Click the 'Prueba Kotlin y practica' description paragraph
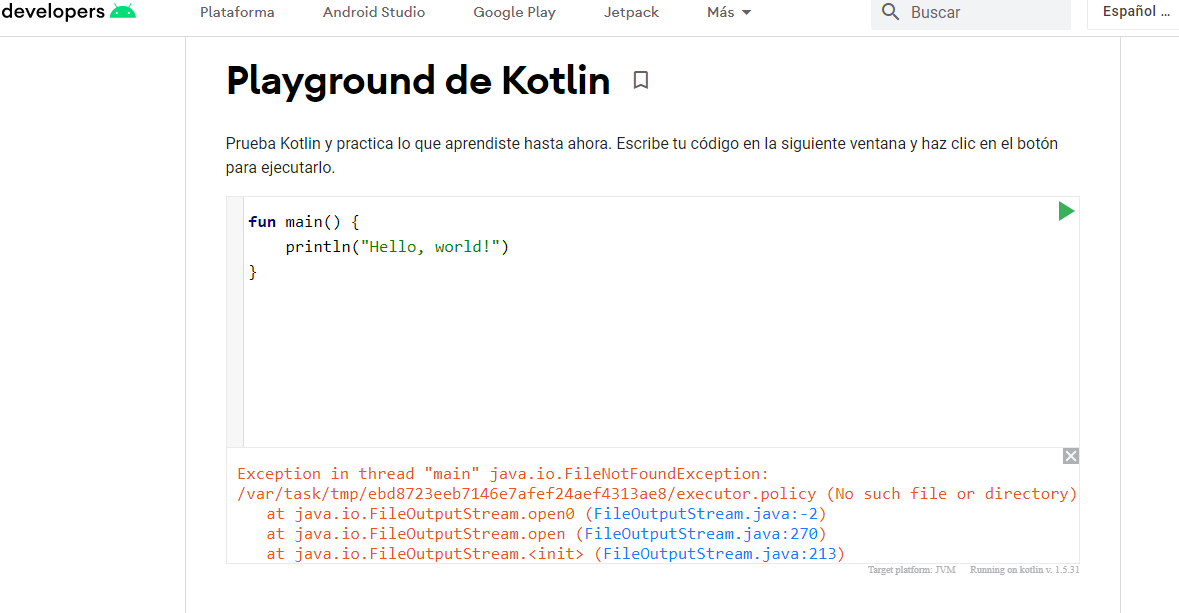 pyautogui.click(x=641, y=155)
